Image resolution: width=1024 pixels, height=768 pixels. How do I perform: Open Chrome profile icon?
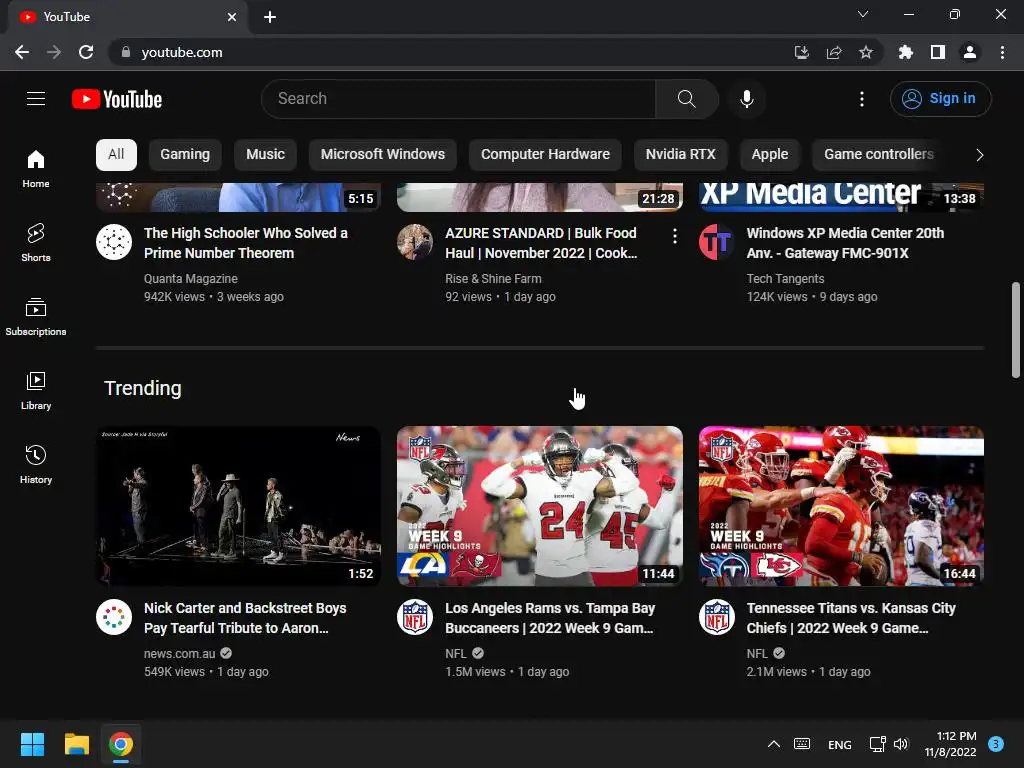(970, 52)
